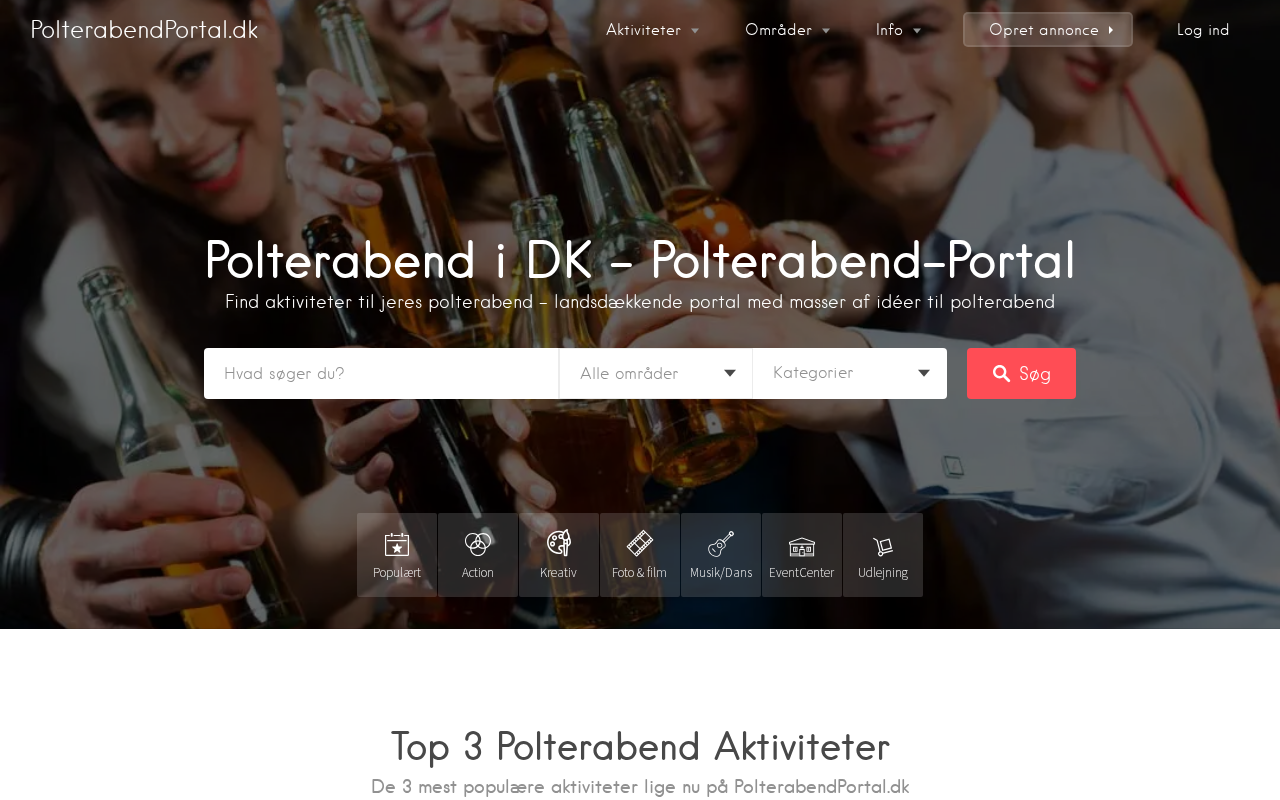Click the magnifier Søg button
This screenshot has width=1280, height=800.
click(x=1021, y=373)
